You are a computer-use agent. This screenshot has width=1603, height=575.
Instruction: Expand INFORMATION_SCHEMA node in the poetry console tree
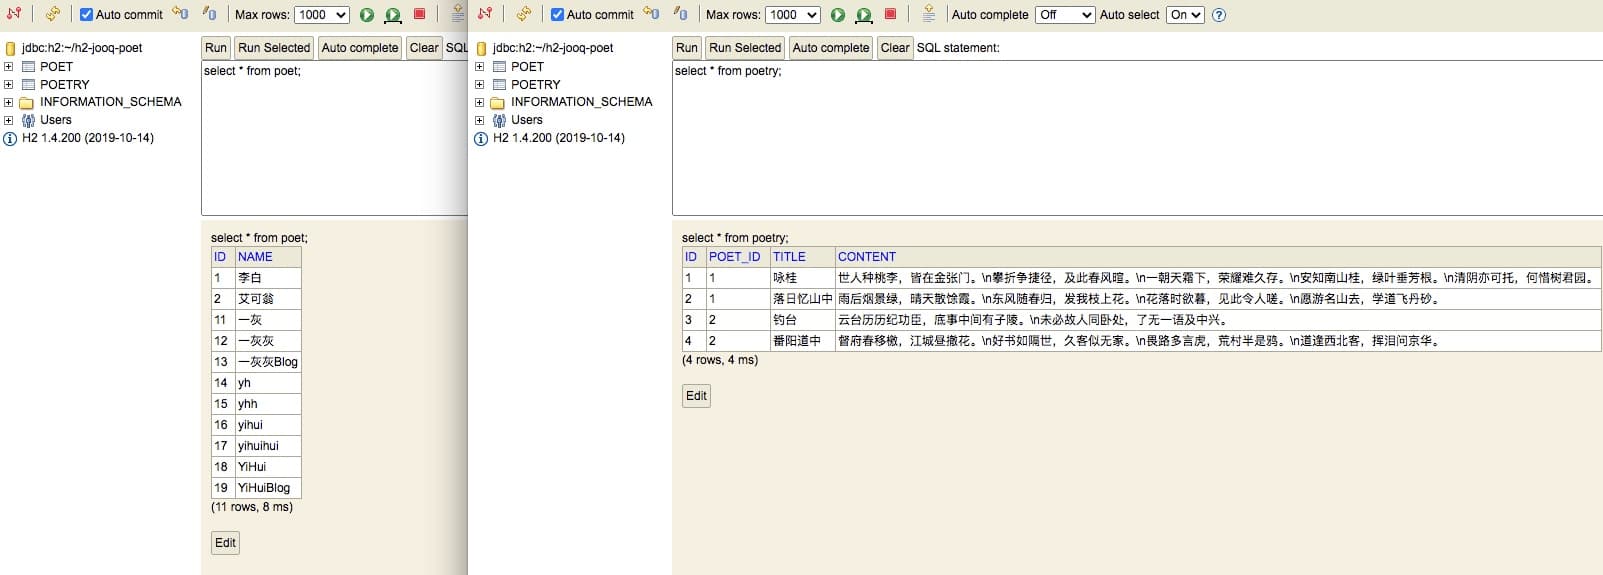tap(480, 102)
